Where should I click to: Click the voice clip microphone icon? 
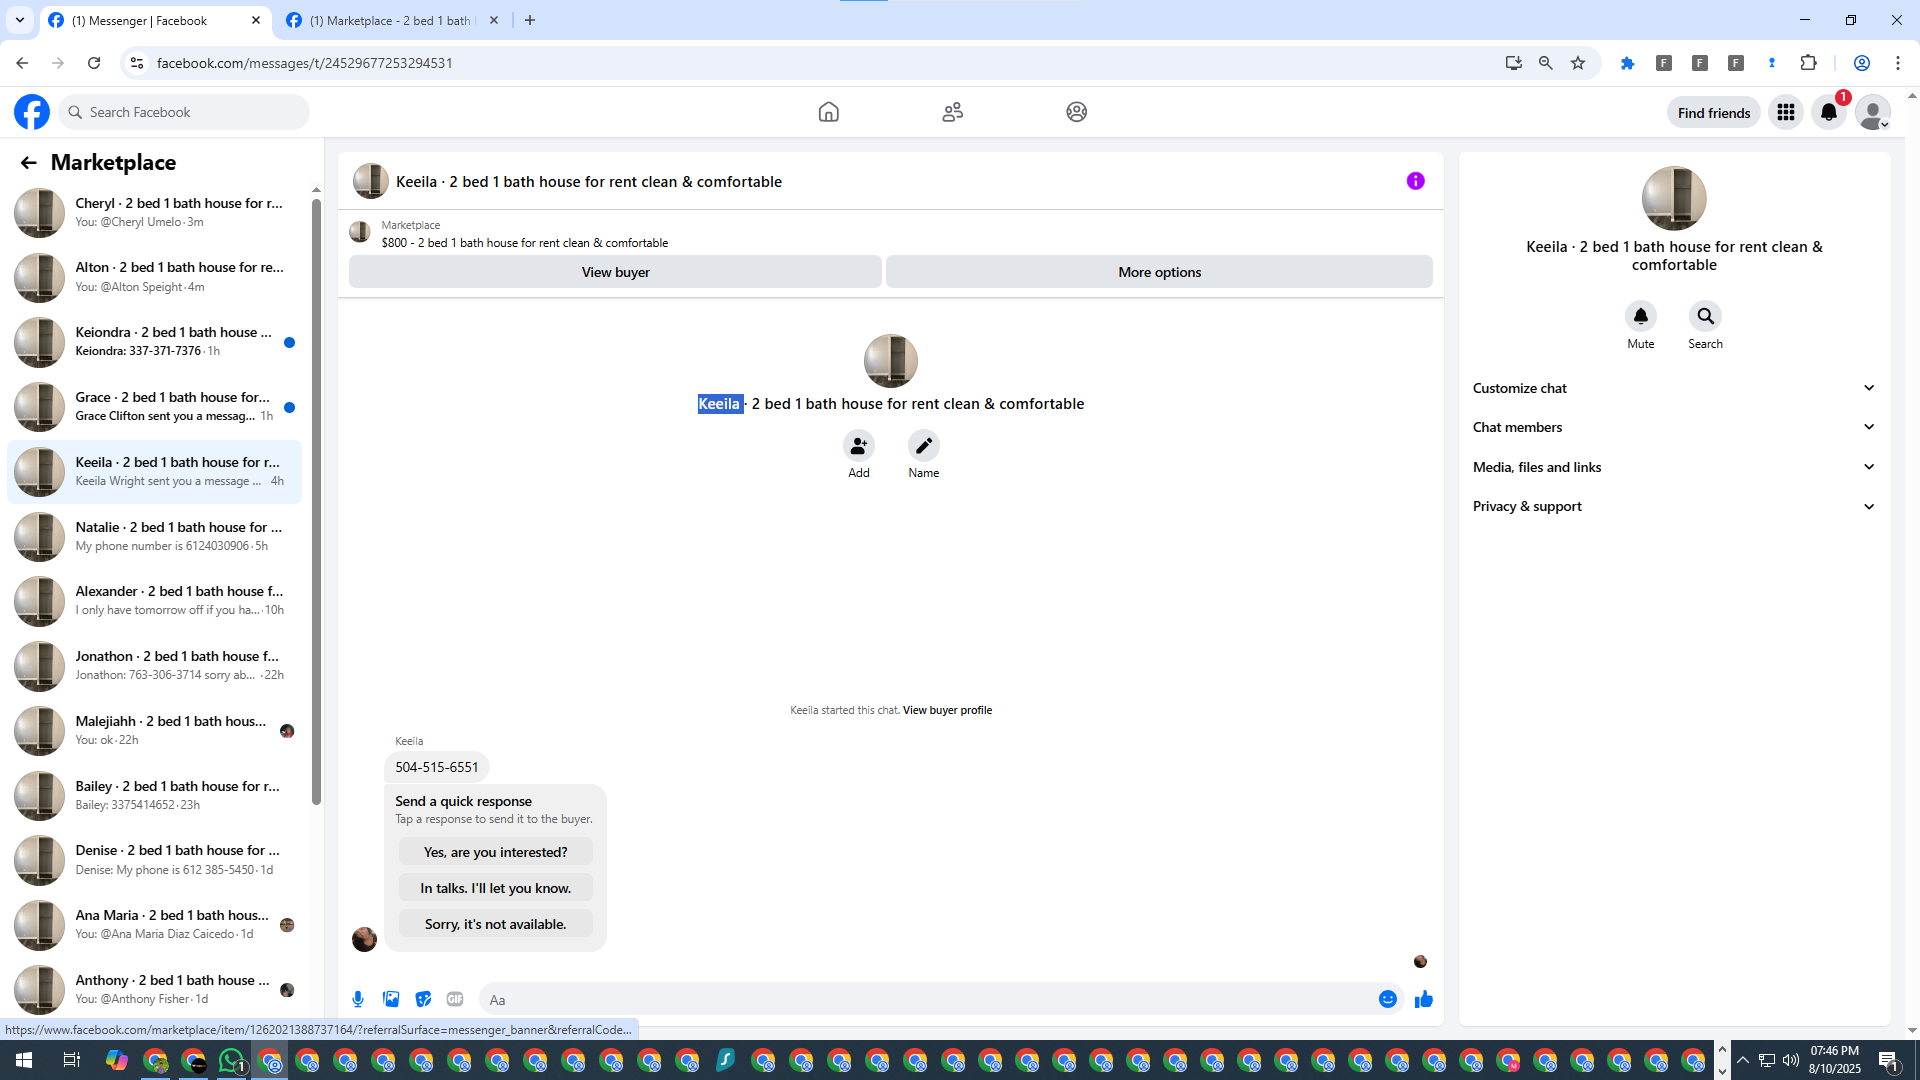(x=358, y=999)
